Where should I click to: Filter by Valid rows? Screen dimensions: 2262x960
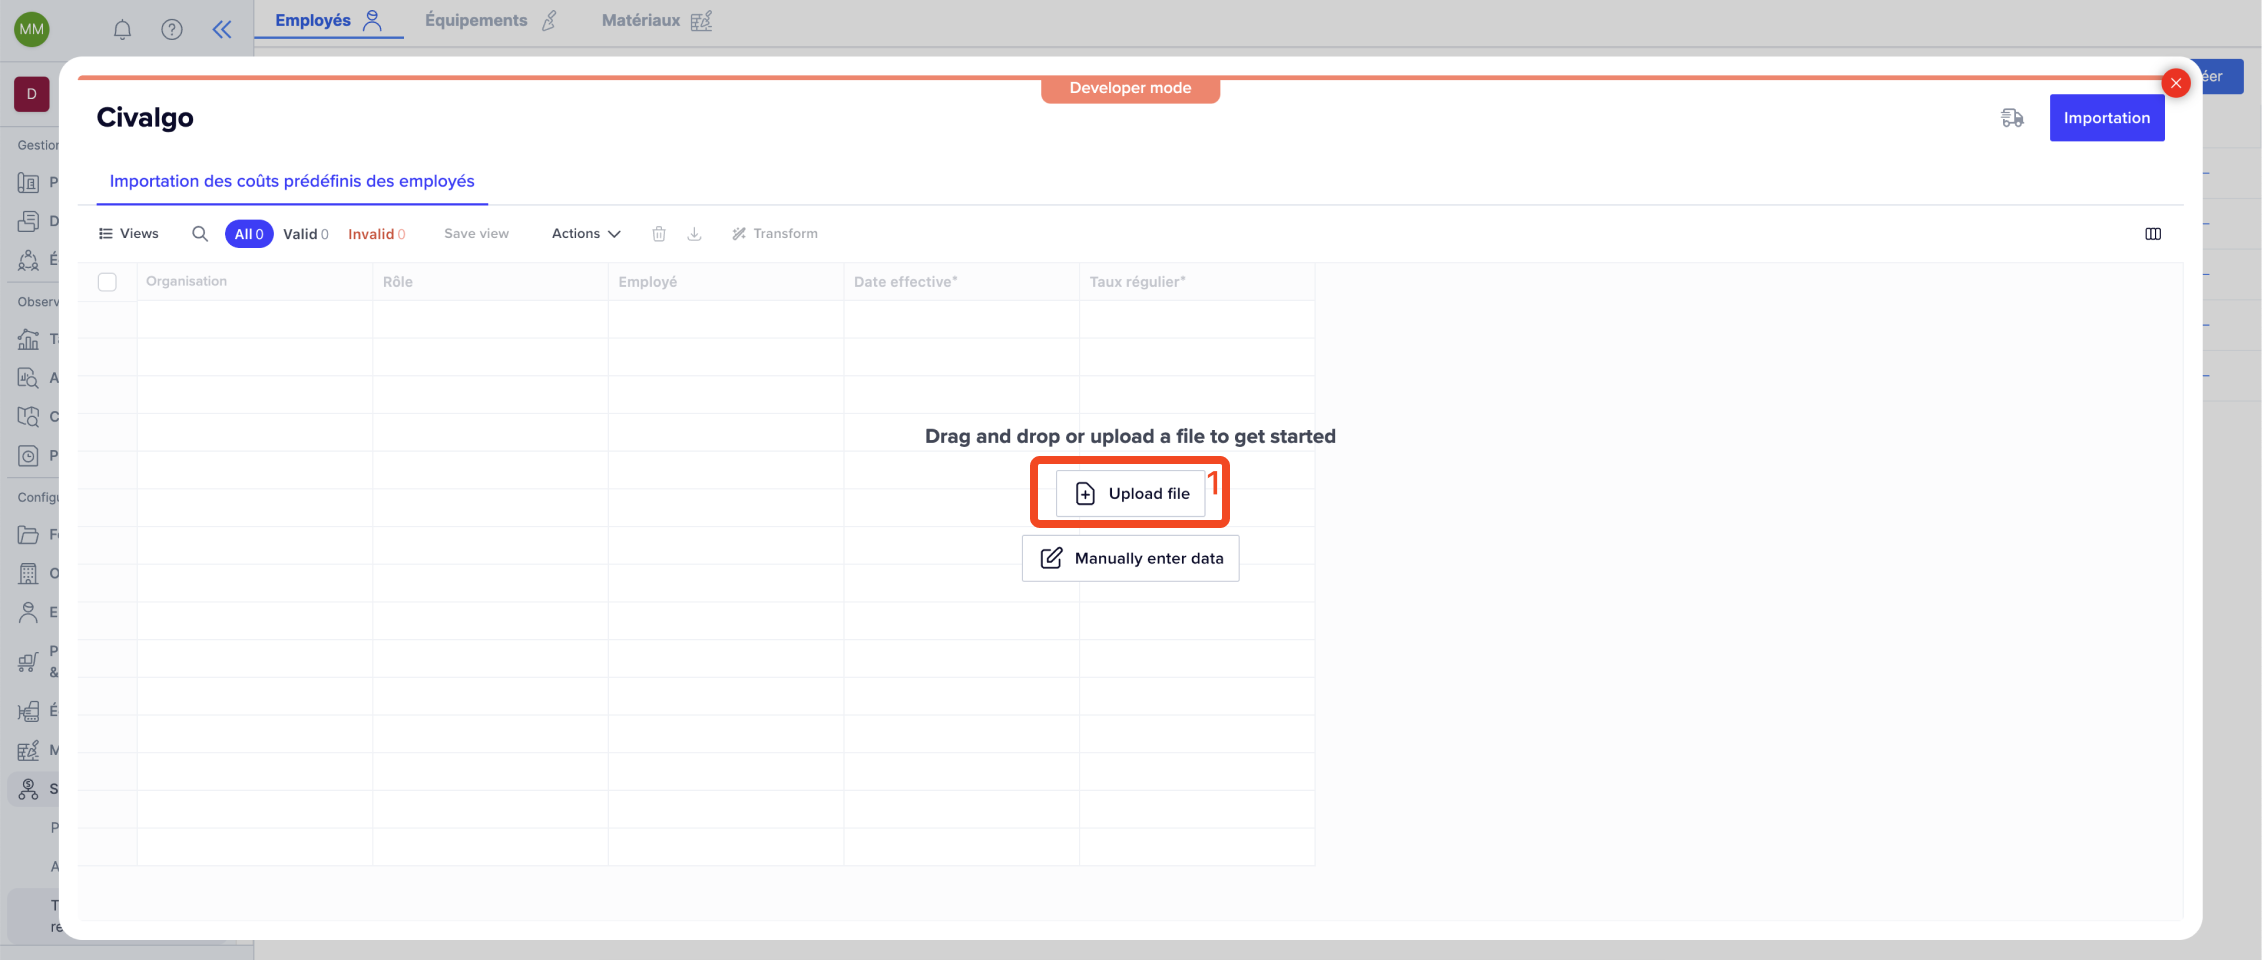[x=305, y=234]
